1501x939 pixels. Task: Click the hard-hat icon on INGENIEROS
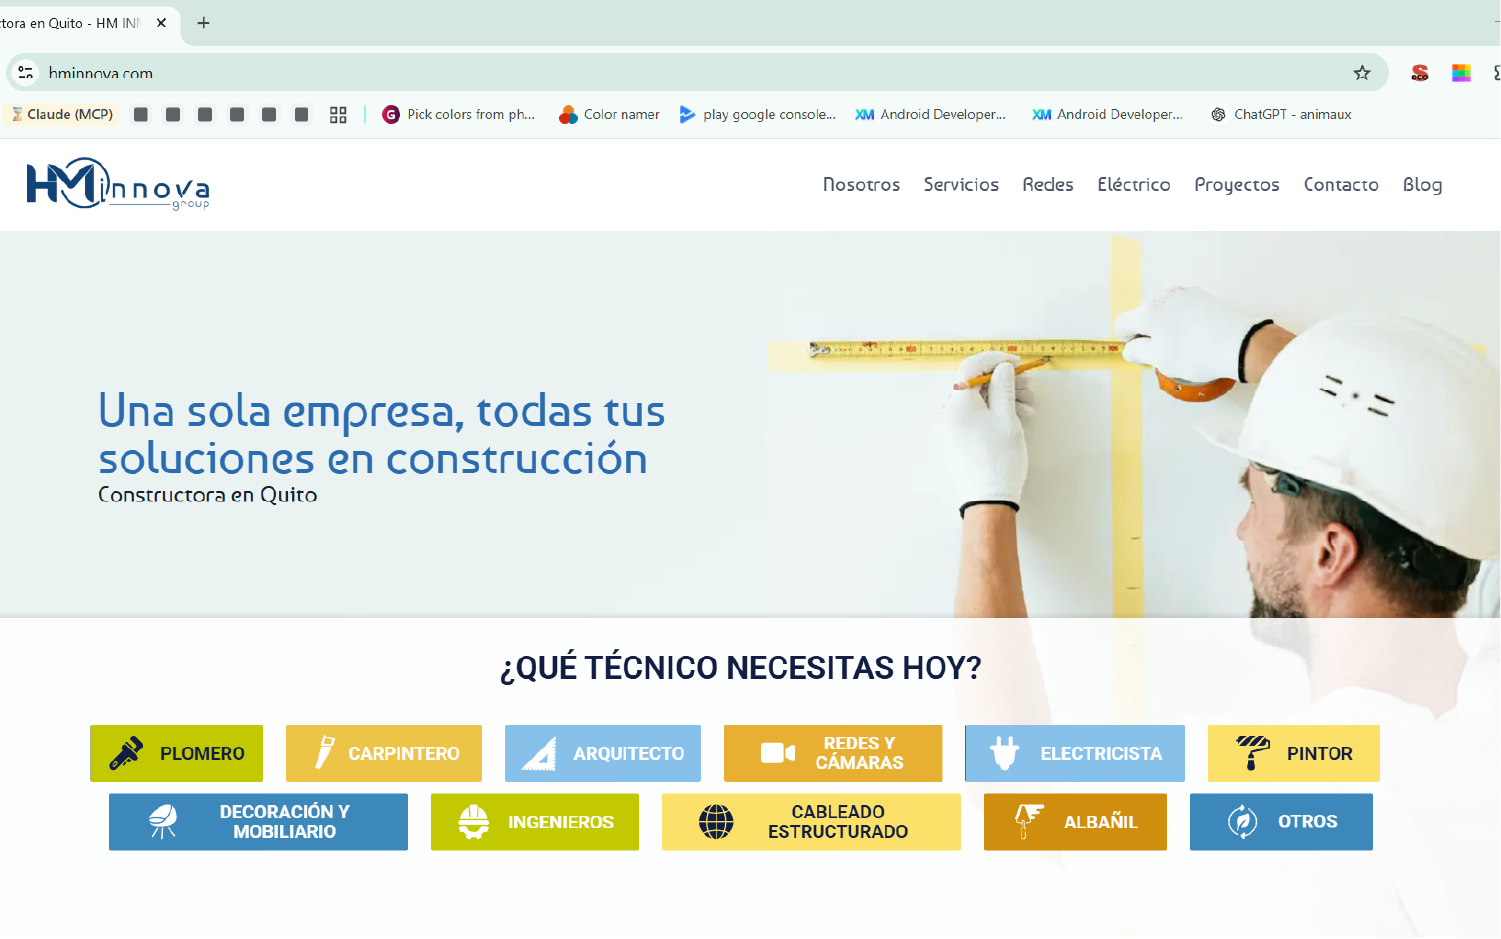coord(474,822)
